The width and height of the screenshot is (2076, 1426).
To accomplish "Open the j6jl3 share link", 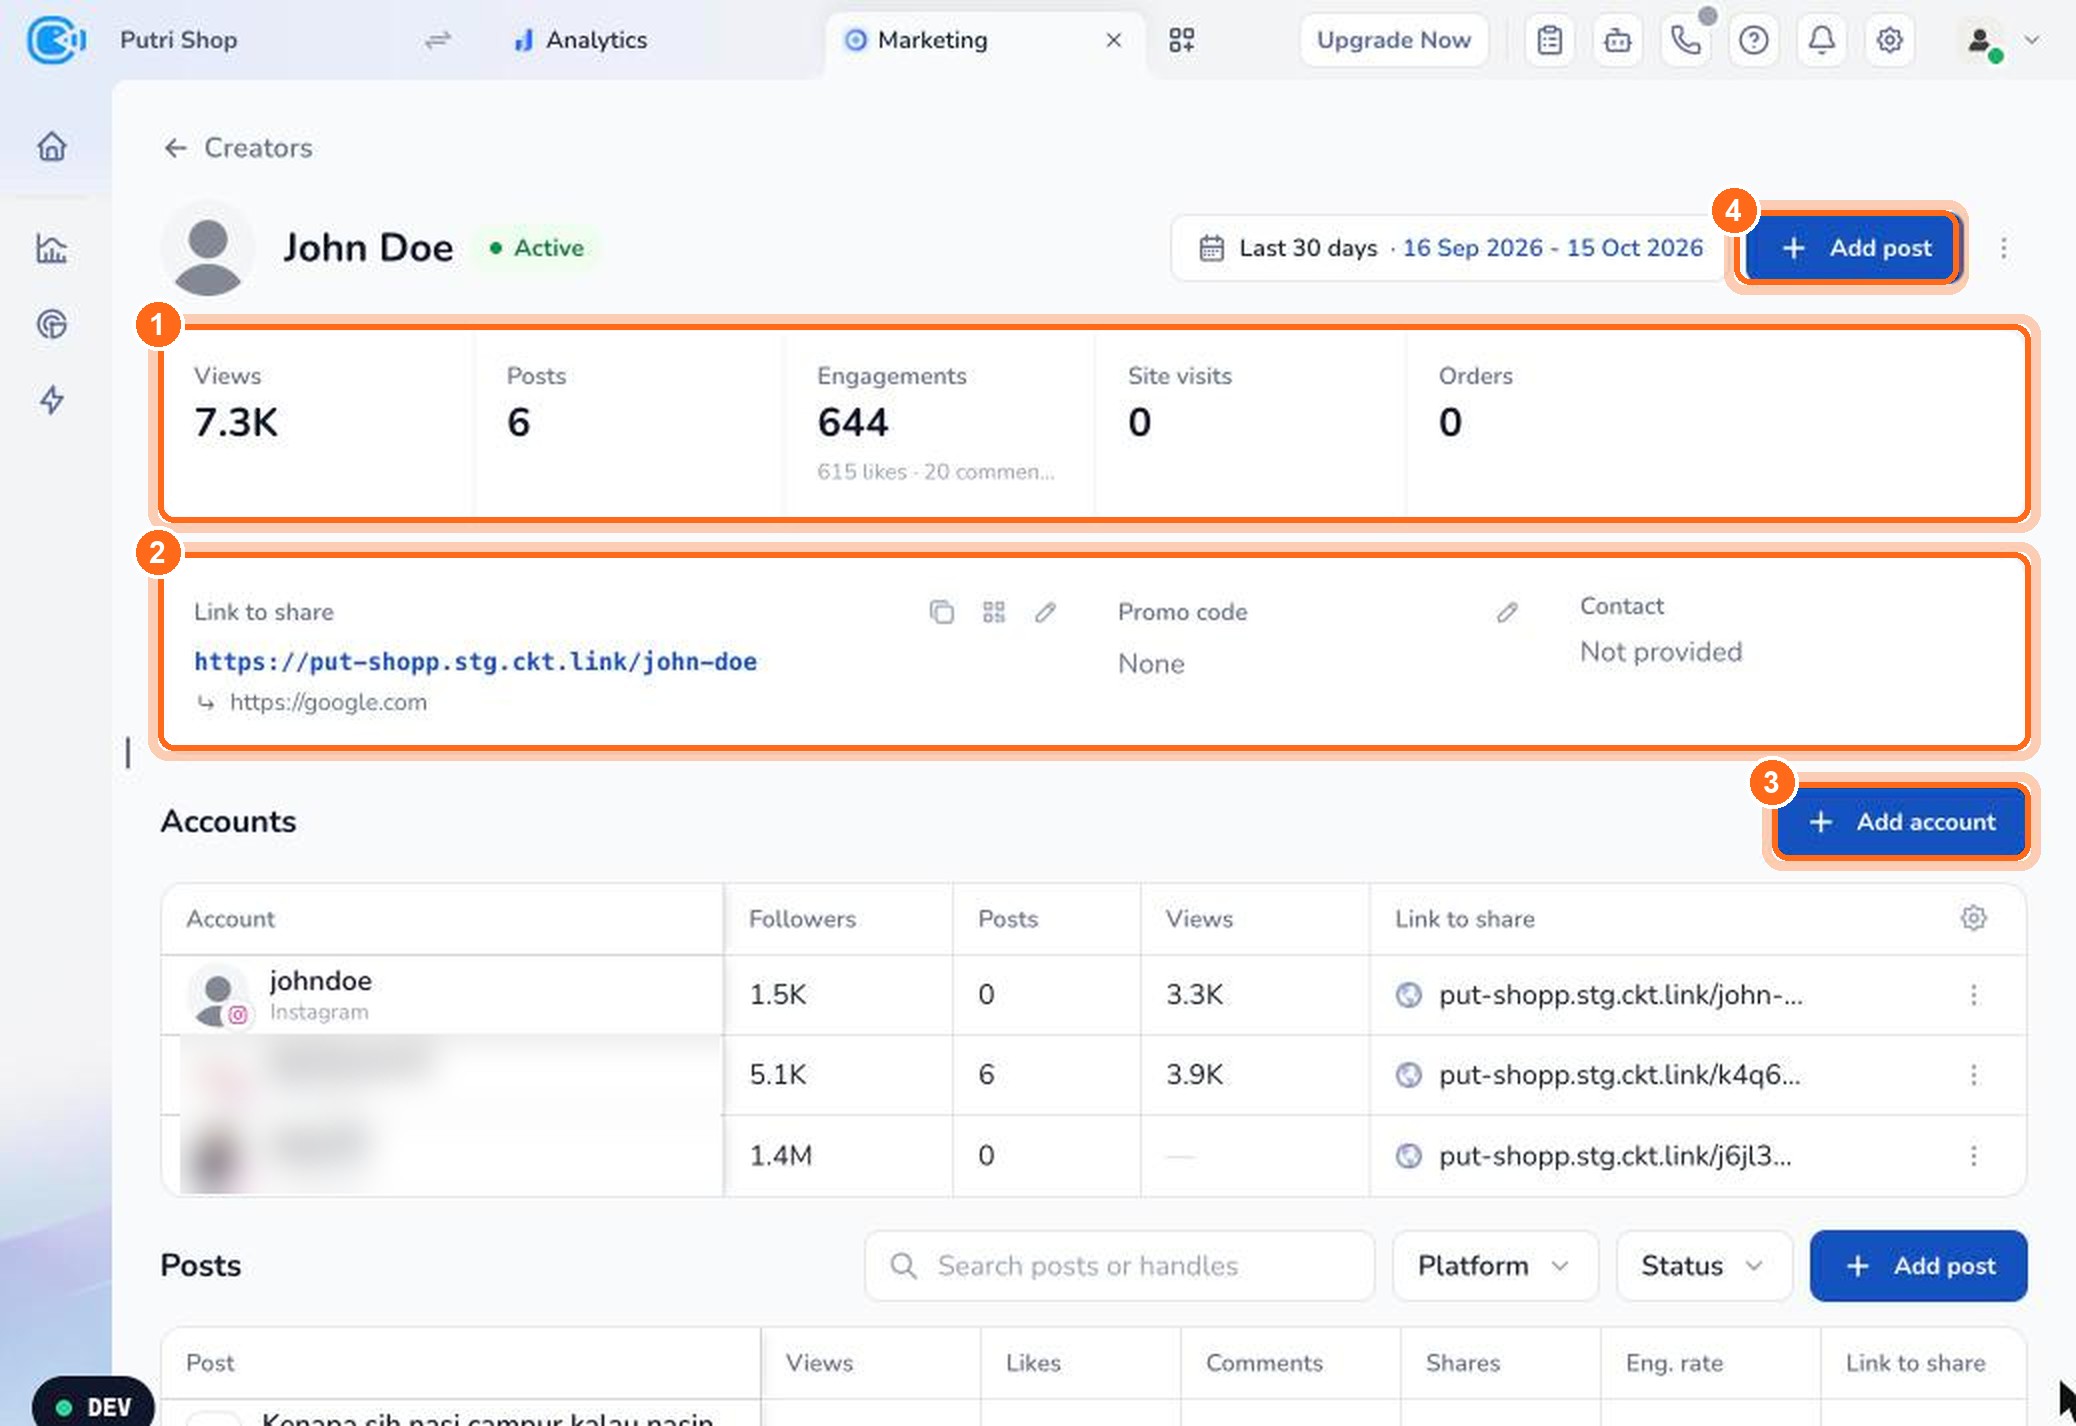I will click(x=1615, y=1156).
